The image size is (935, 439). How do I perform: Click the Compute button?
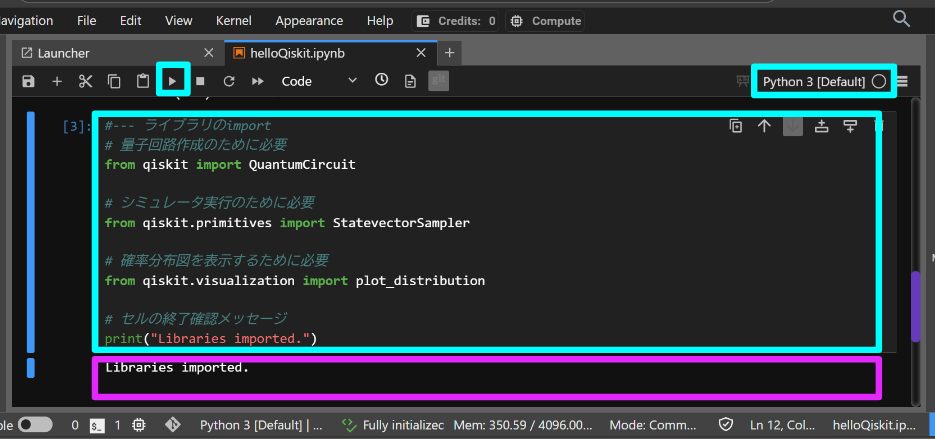(545, 21)
